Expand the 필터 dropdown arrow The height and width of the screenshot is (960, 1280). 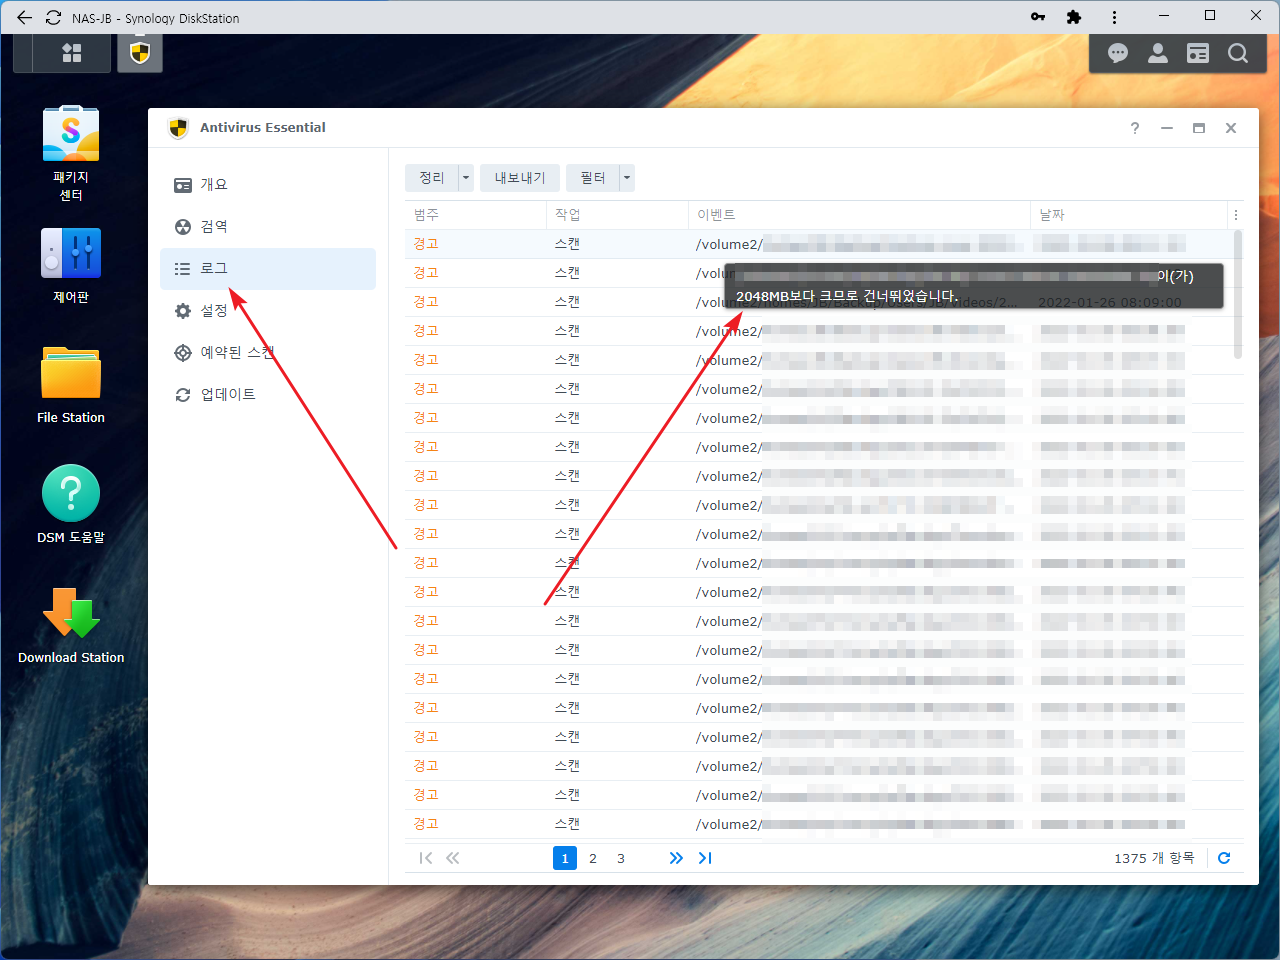[x=627, y=178]
